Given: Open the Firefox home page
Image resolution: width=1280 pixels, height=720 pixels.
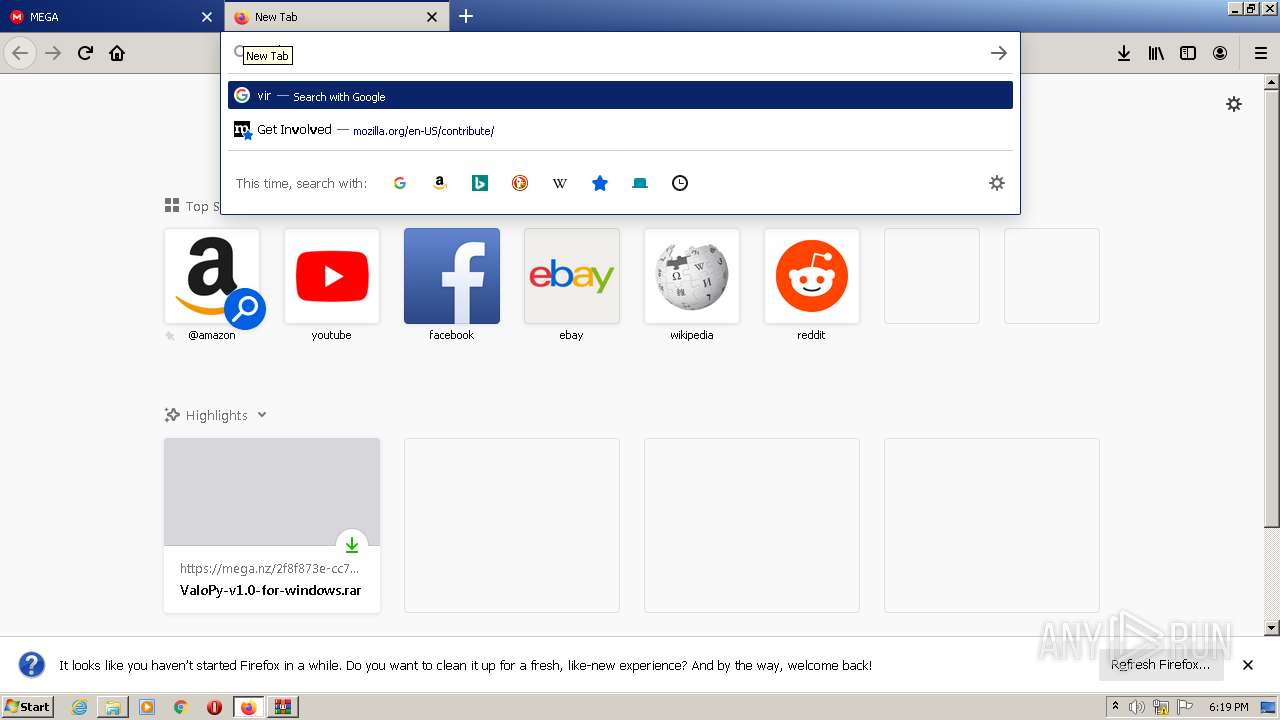Looking at the screenshot, I should (117, 53).
